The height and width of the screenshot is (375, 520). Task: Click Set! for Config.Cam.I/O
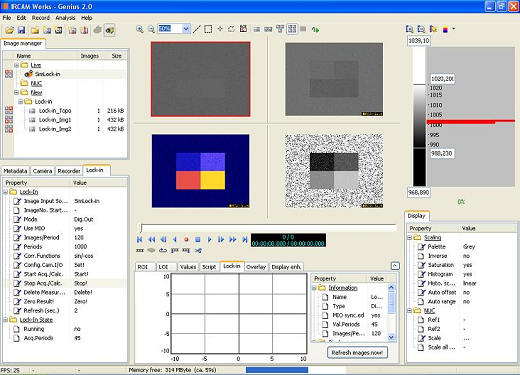click(x=79, y=265)
